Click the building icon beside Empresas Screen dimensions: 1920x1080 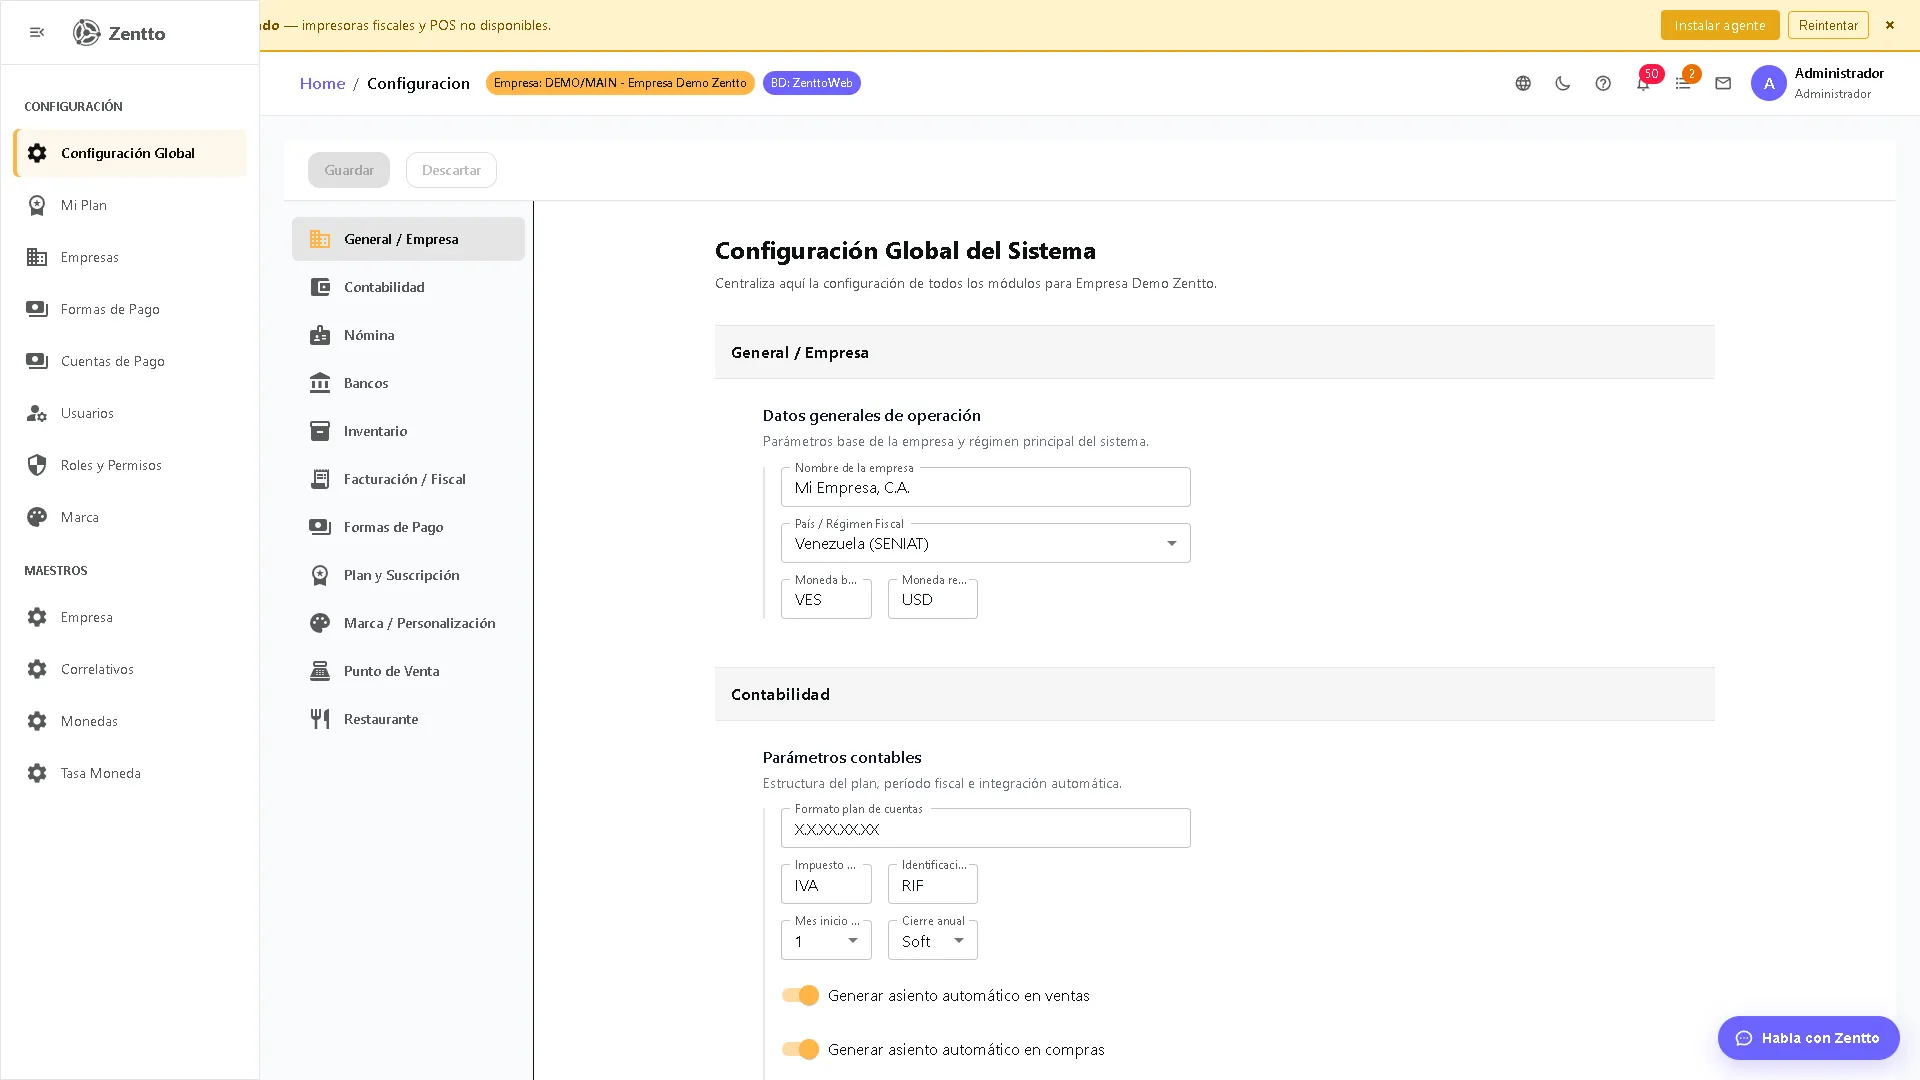pyautogui.click(x=37, y=257)
